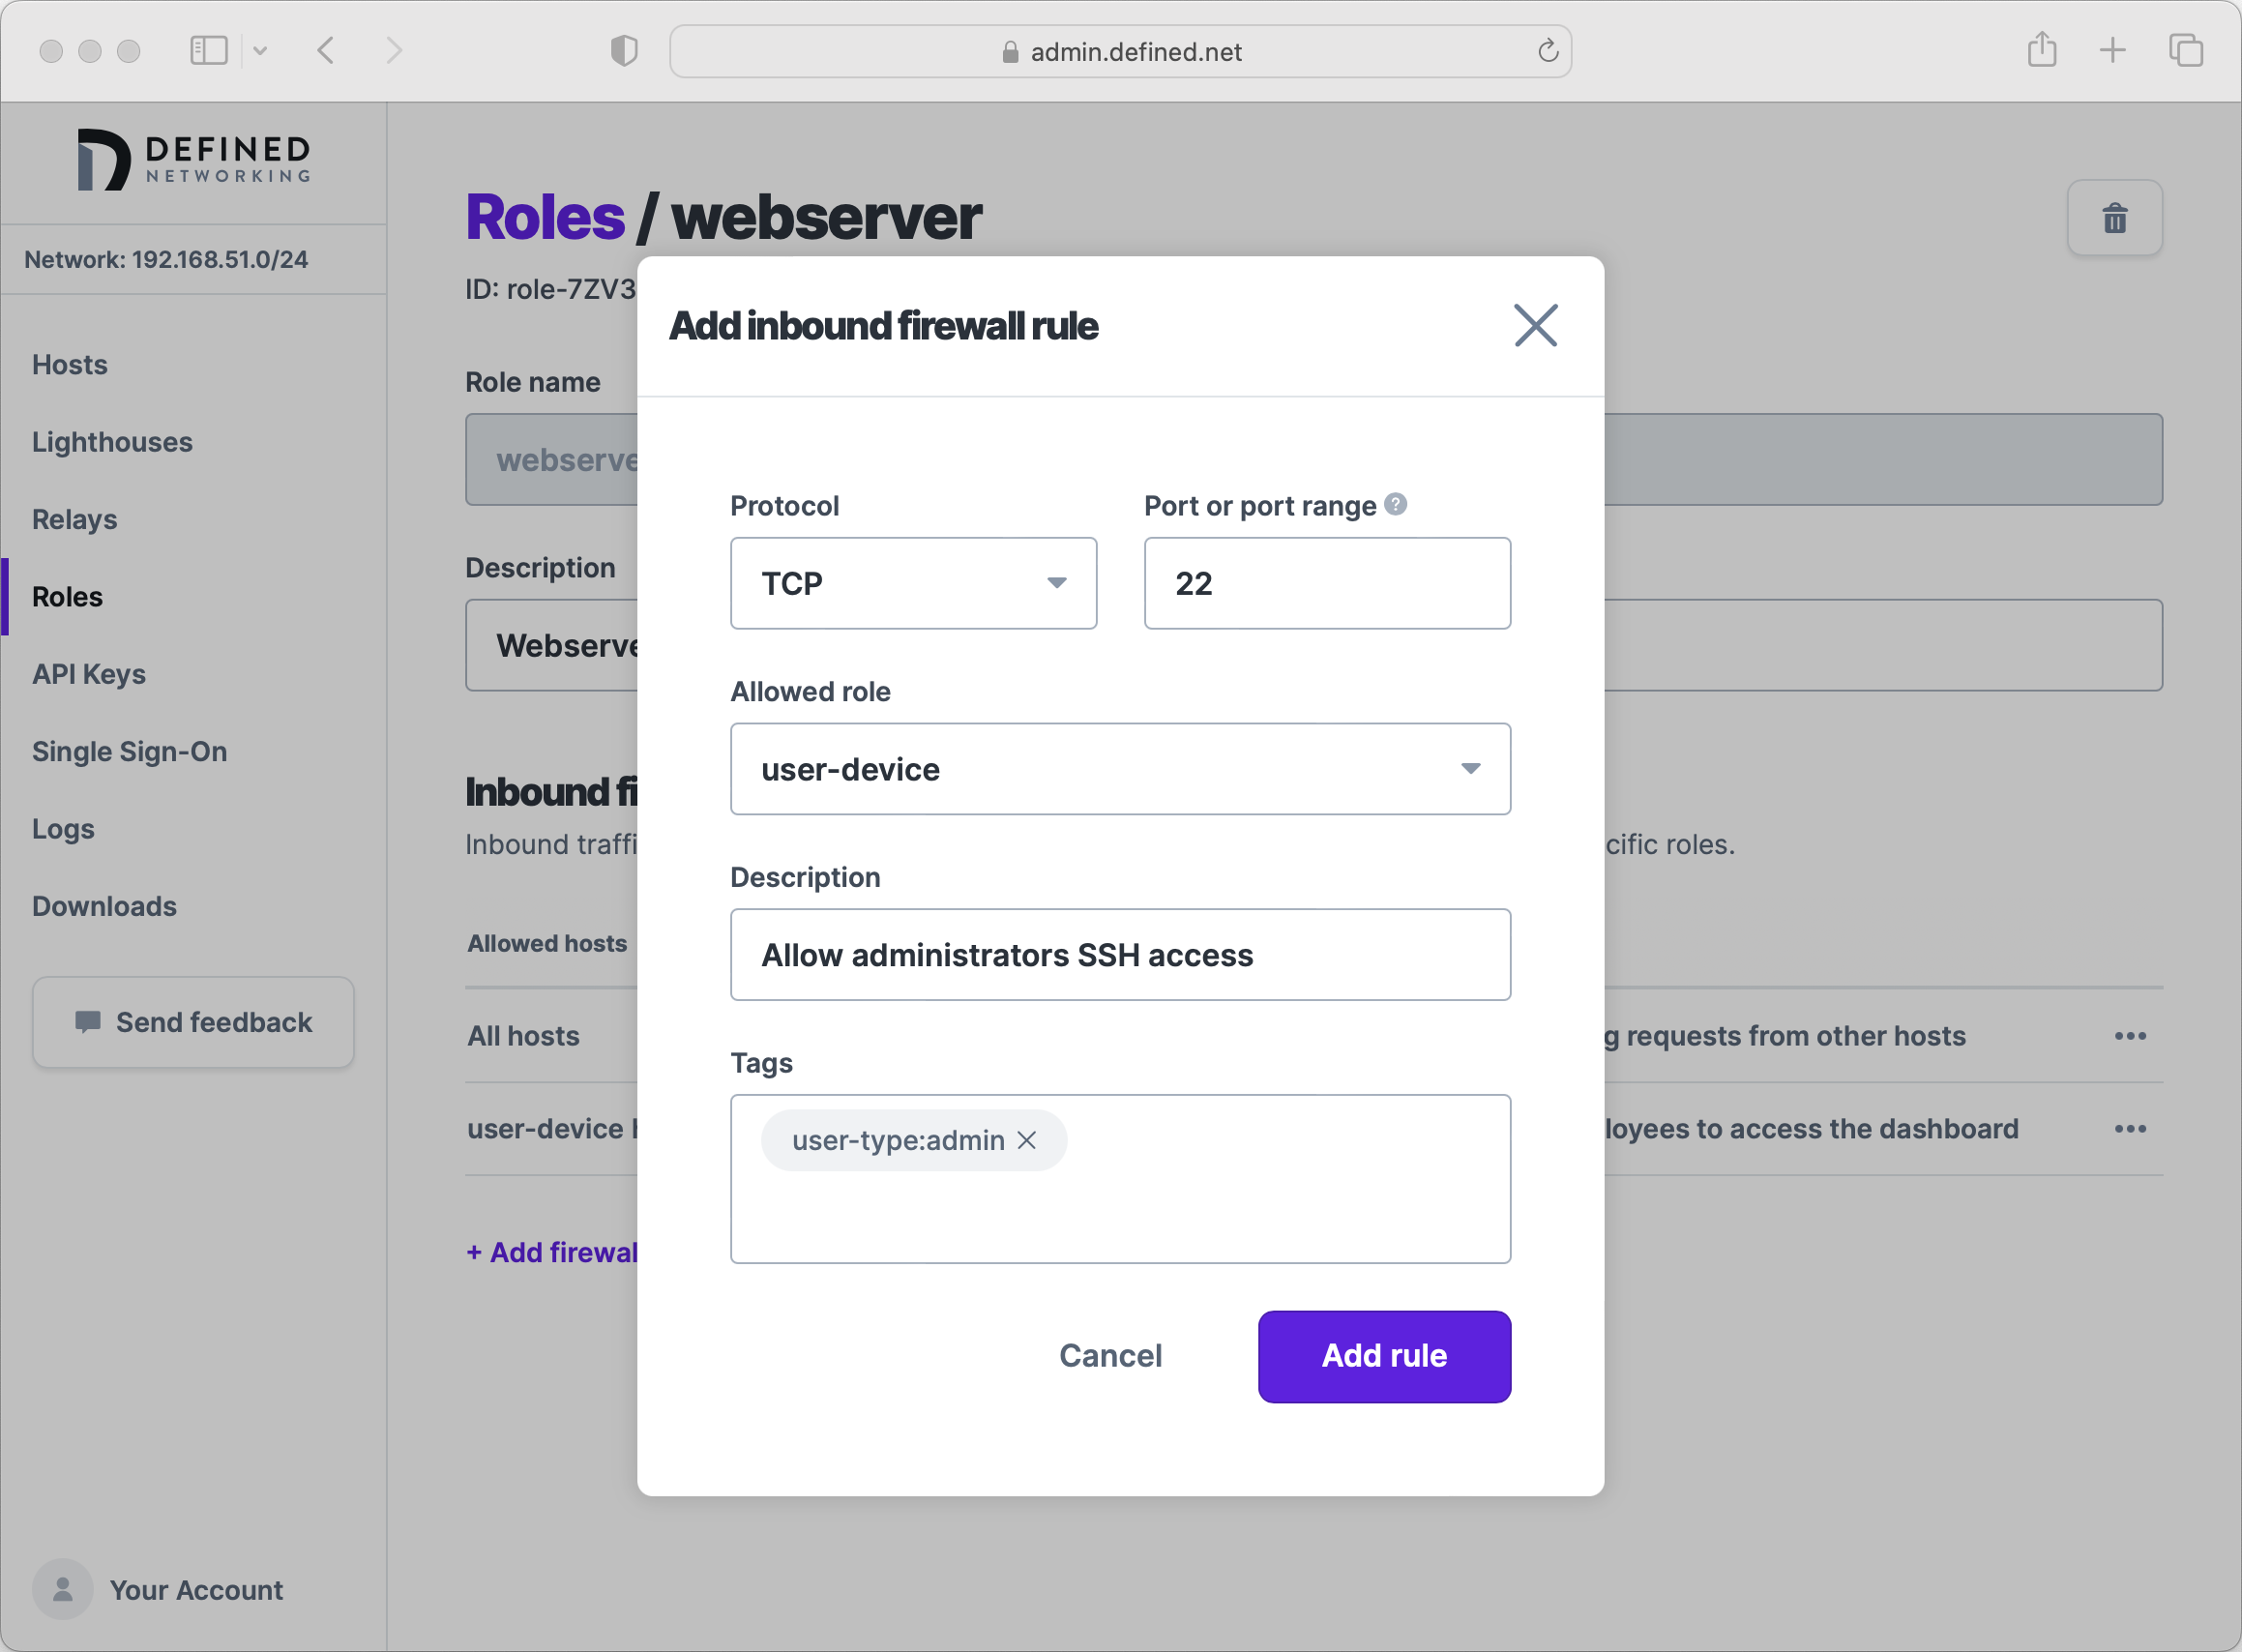Viewport: 2242px width, 1652px height.
Task: Remove the user-type:admin tag
Action: coord(1026,1139)
